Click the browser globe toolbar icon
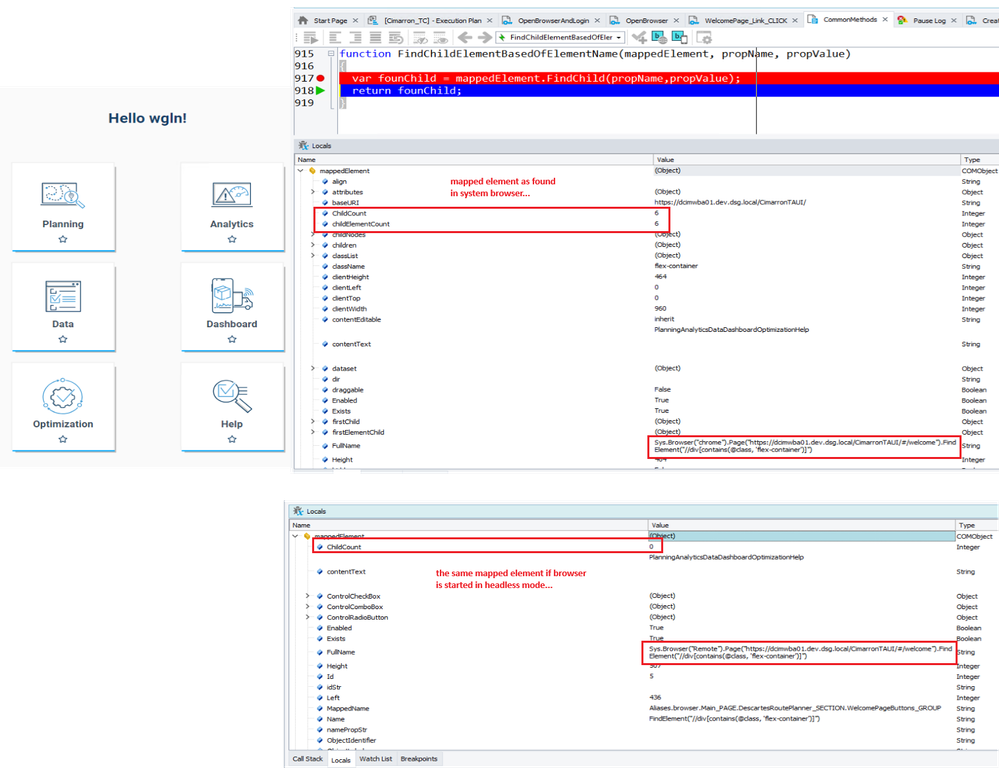Viewport: 999px width, 779px height. tap(659, 38)
